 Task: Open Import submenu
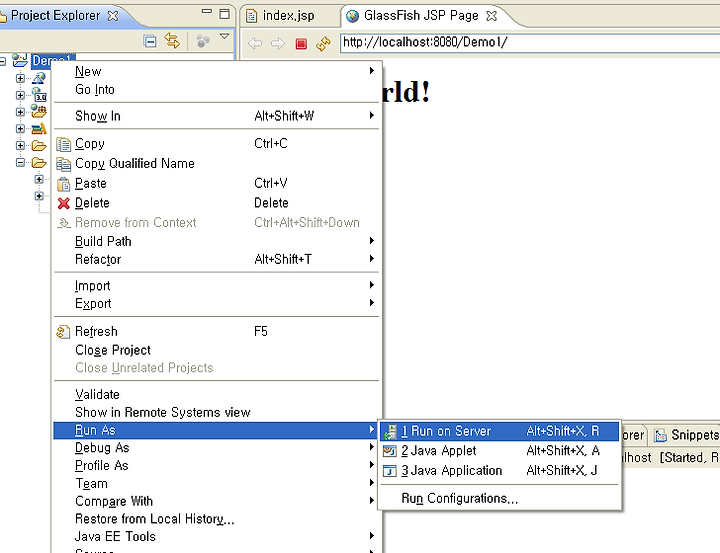click(217, 285)
